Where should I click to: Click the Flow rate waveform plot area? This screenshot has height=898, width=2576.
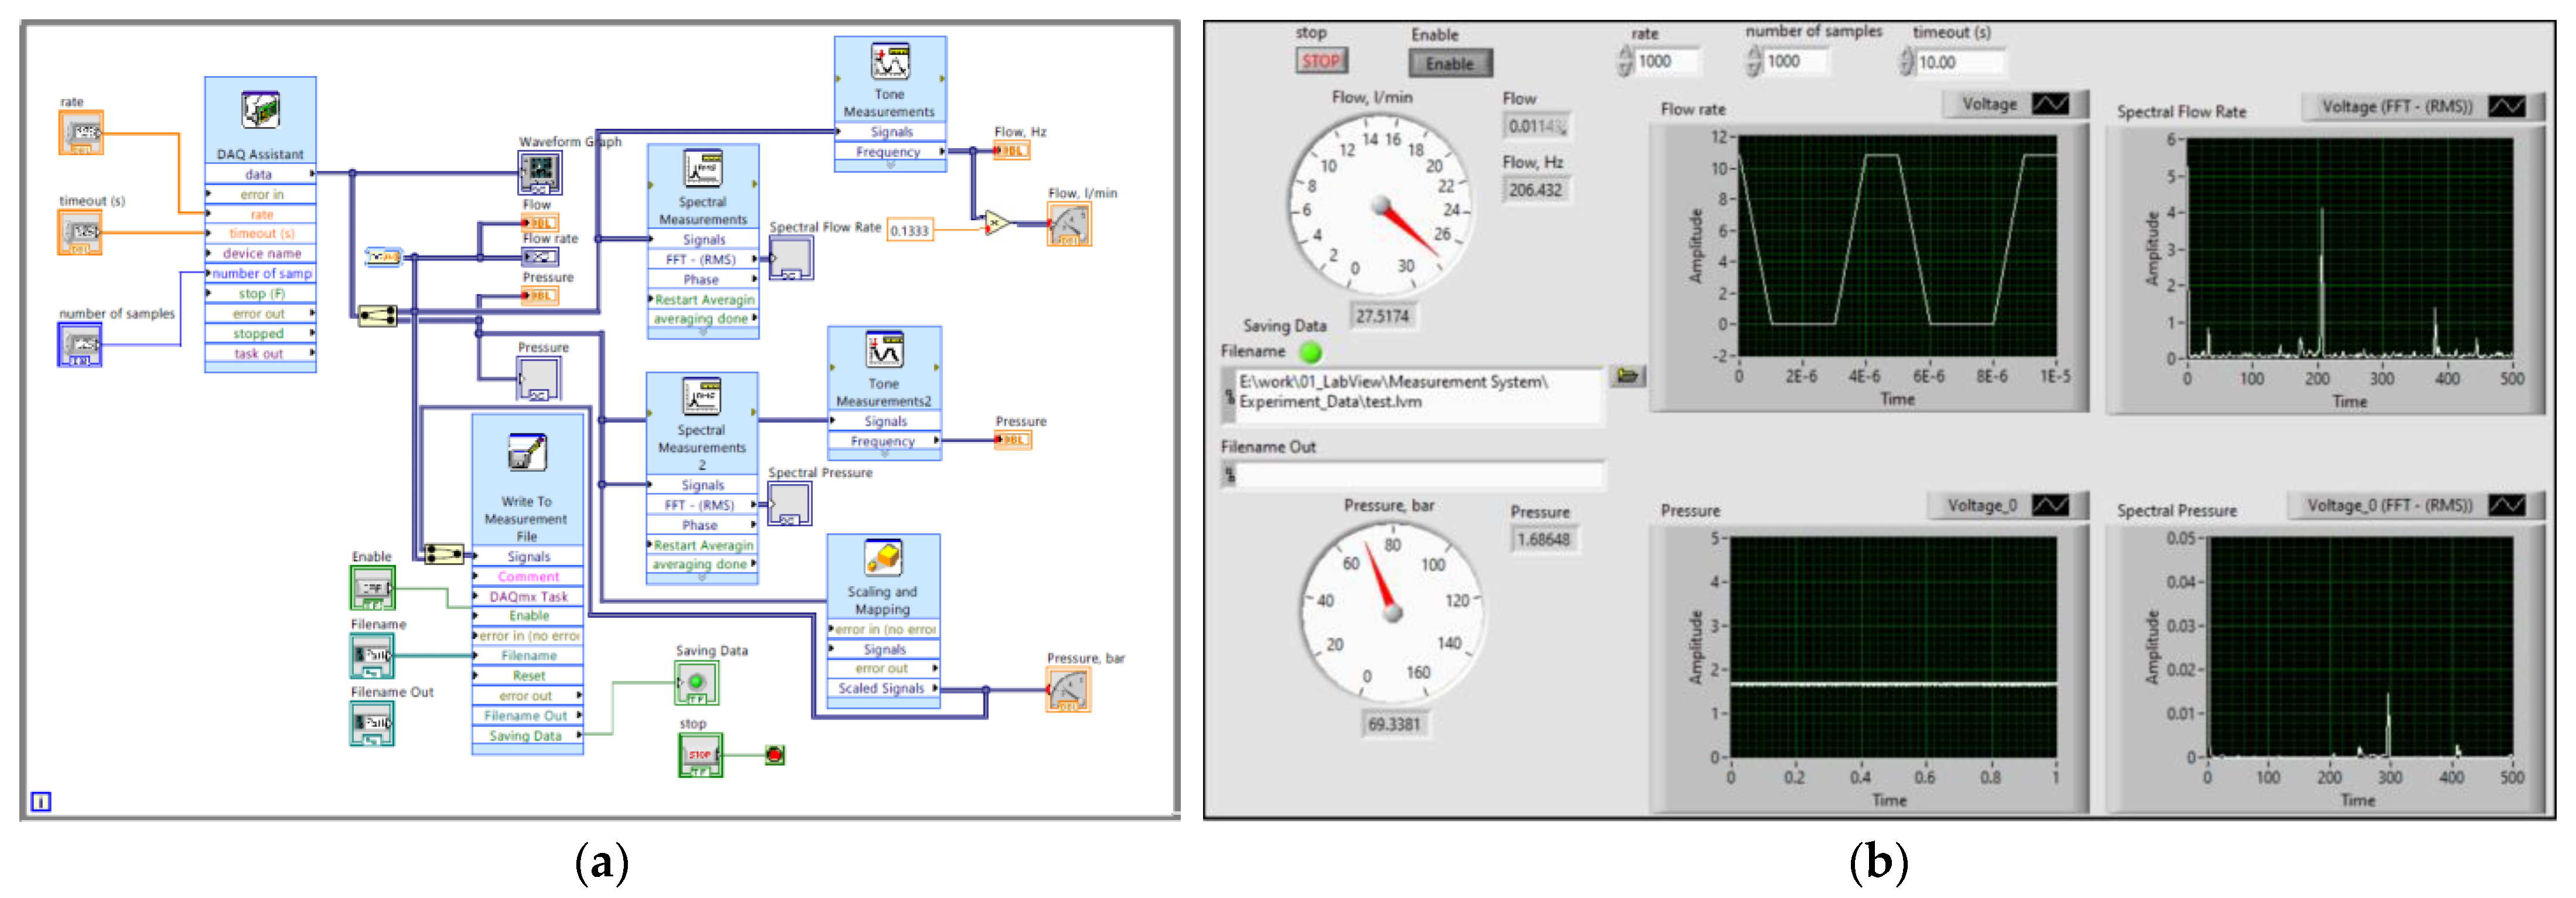pyautogui.click(x=1897, y=246)
